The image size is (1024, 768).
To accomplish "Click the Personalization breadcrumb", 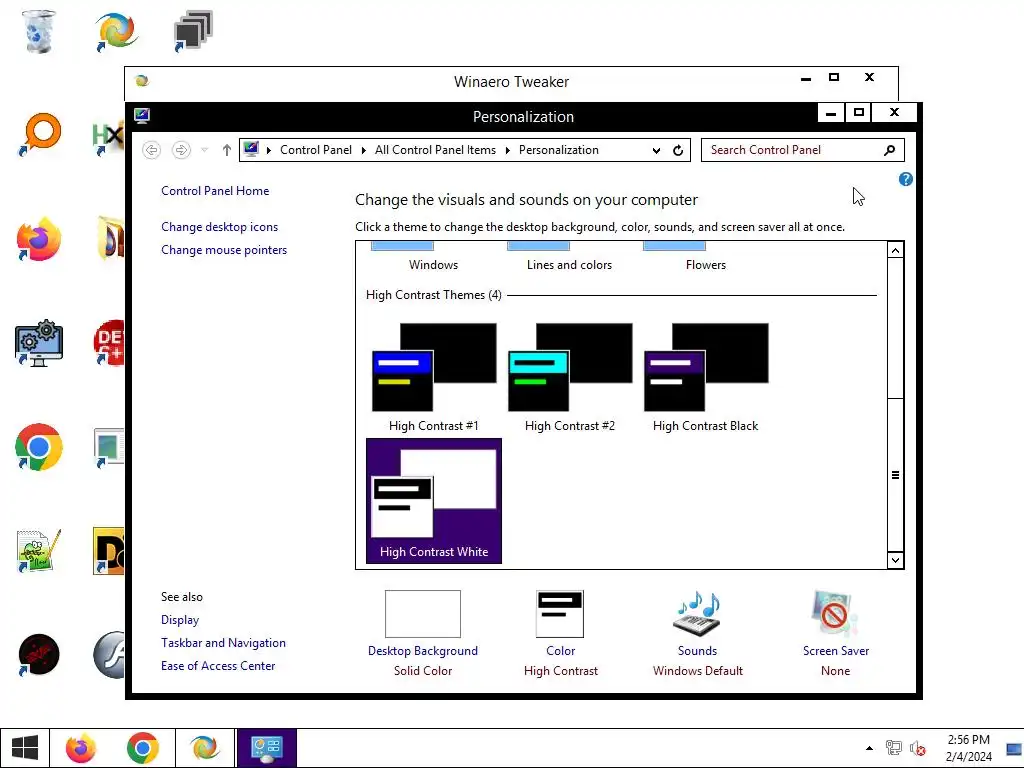I will 558,150.
